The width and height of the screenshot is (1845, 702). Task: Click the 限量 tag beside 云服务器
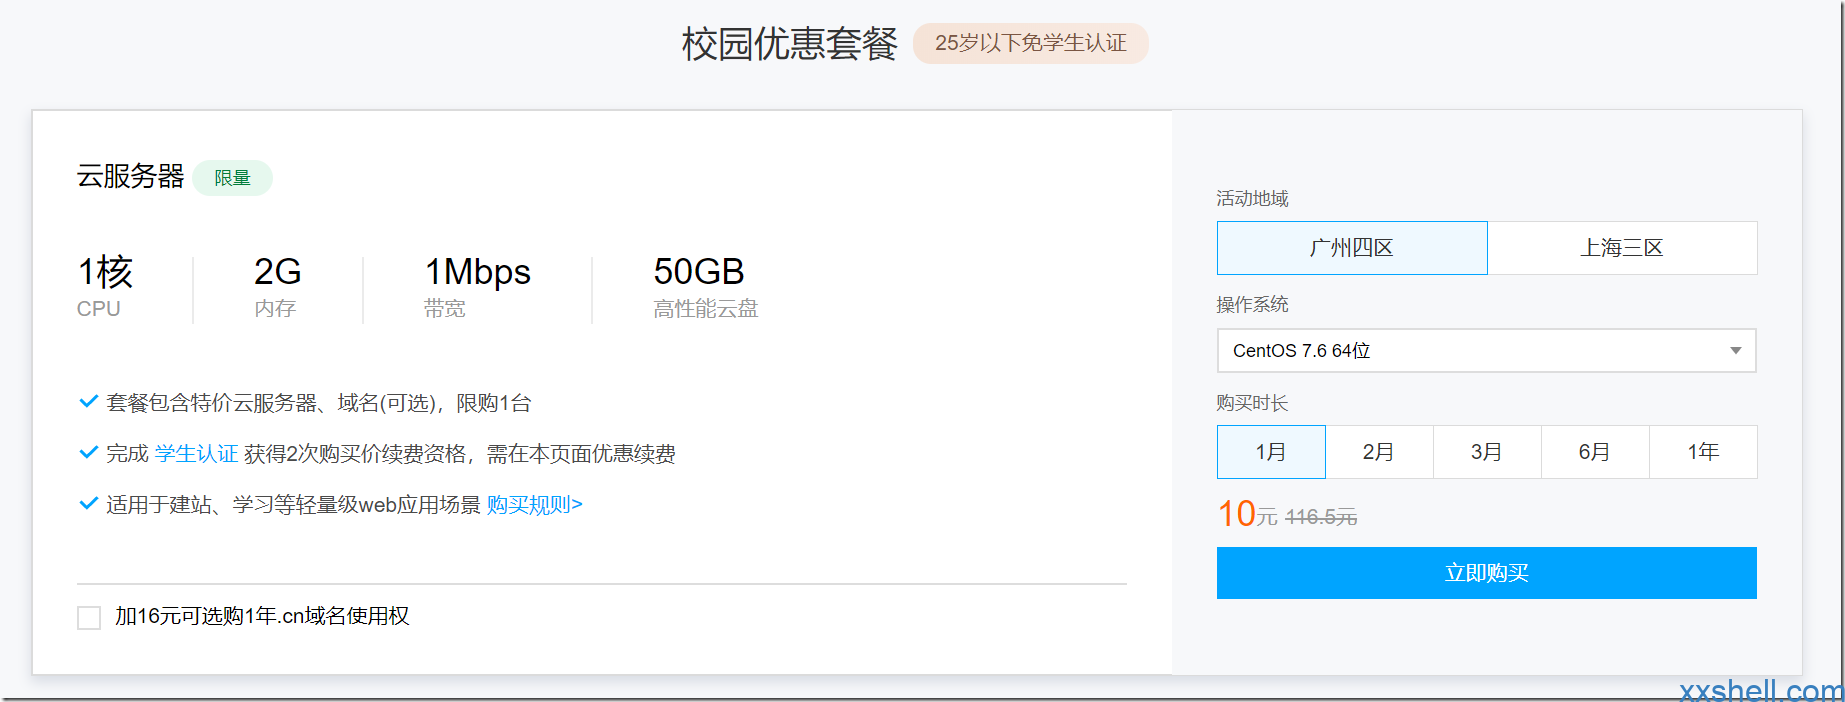point(232,178)
